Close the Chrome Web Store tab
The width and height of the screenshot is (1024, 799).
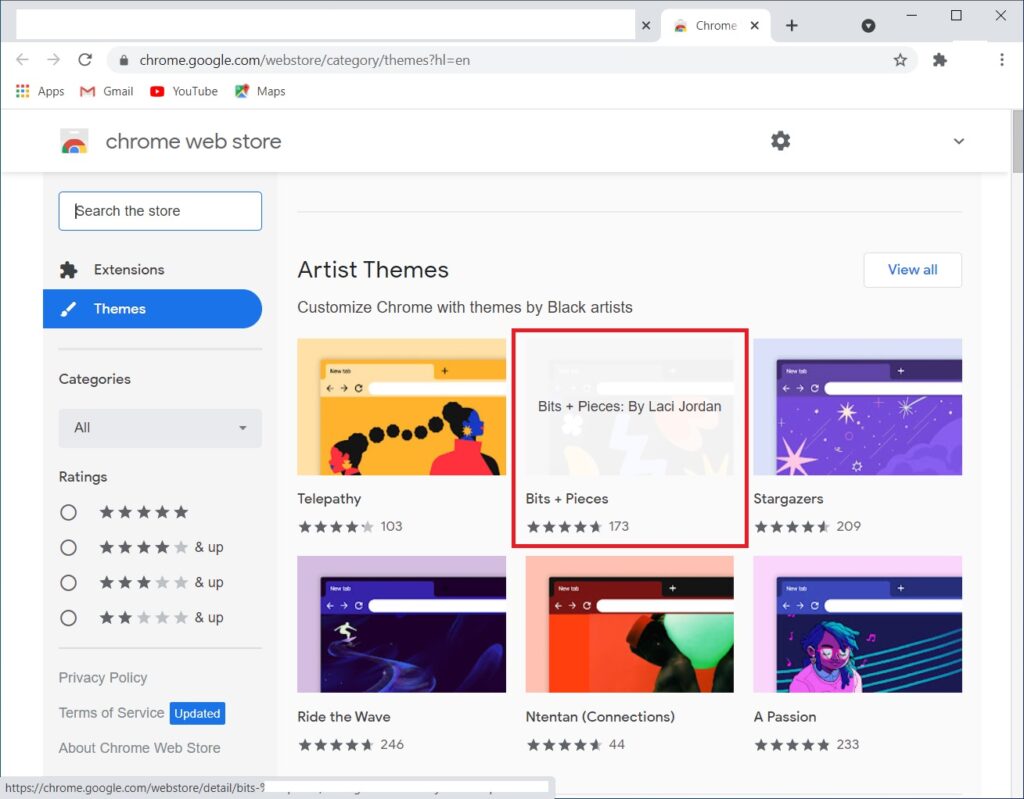pos(754,25)
